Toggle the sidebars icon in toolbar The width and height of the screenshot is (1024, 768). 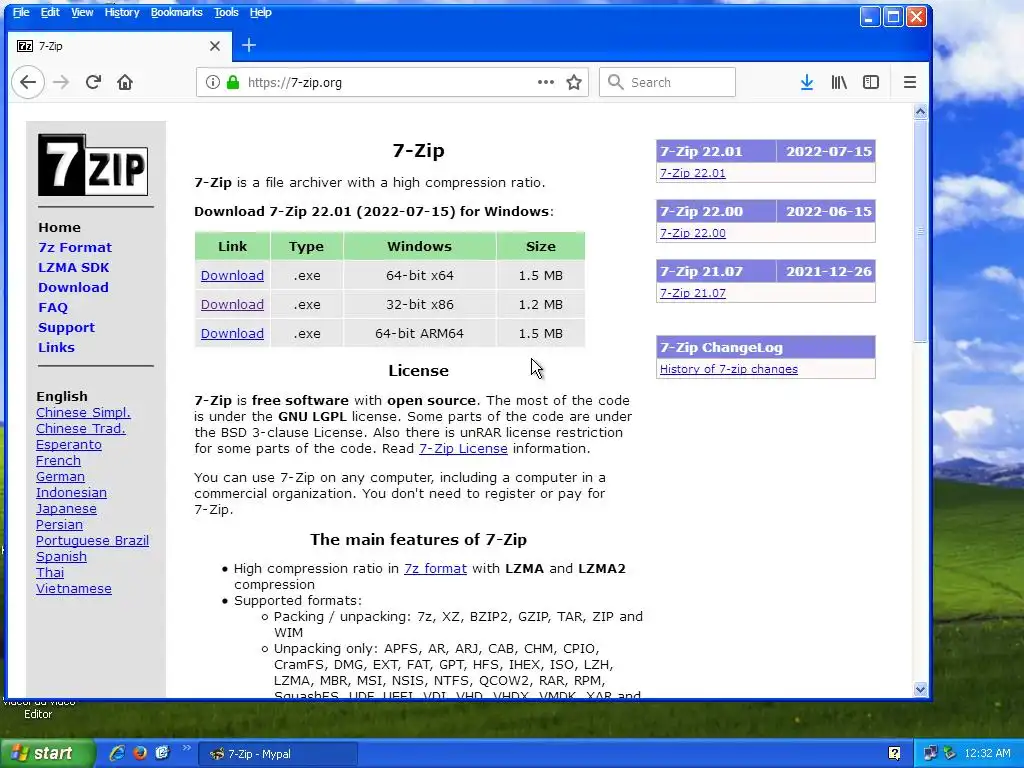tap(871, 82)
